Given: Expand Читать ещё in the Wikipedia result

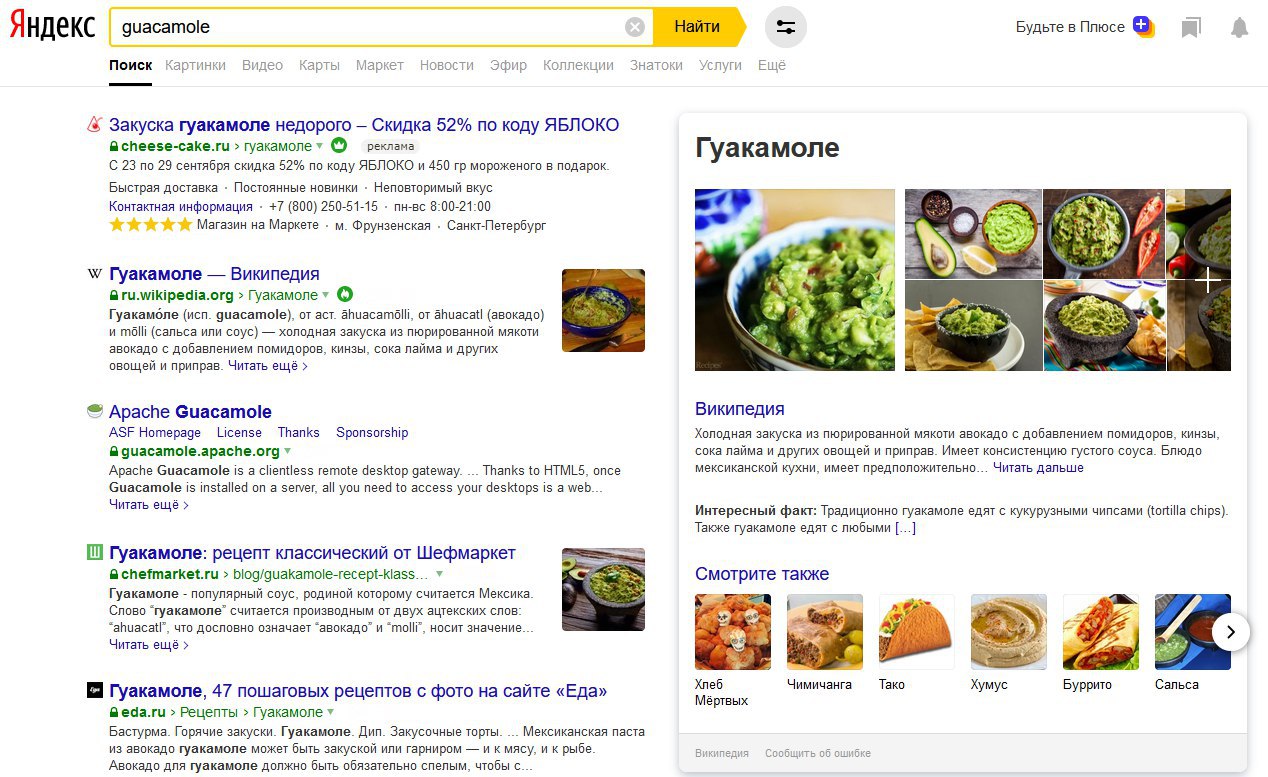Looking at the screenshot, I should pyautogui.click(x=267, y=366).
